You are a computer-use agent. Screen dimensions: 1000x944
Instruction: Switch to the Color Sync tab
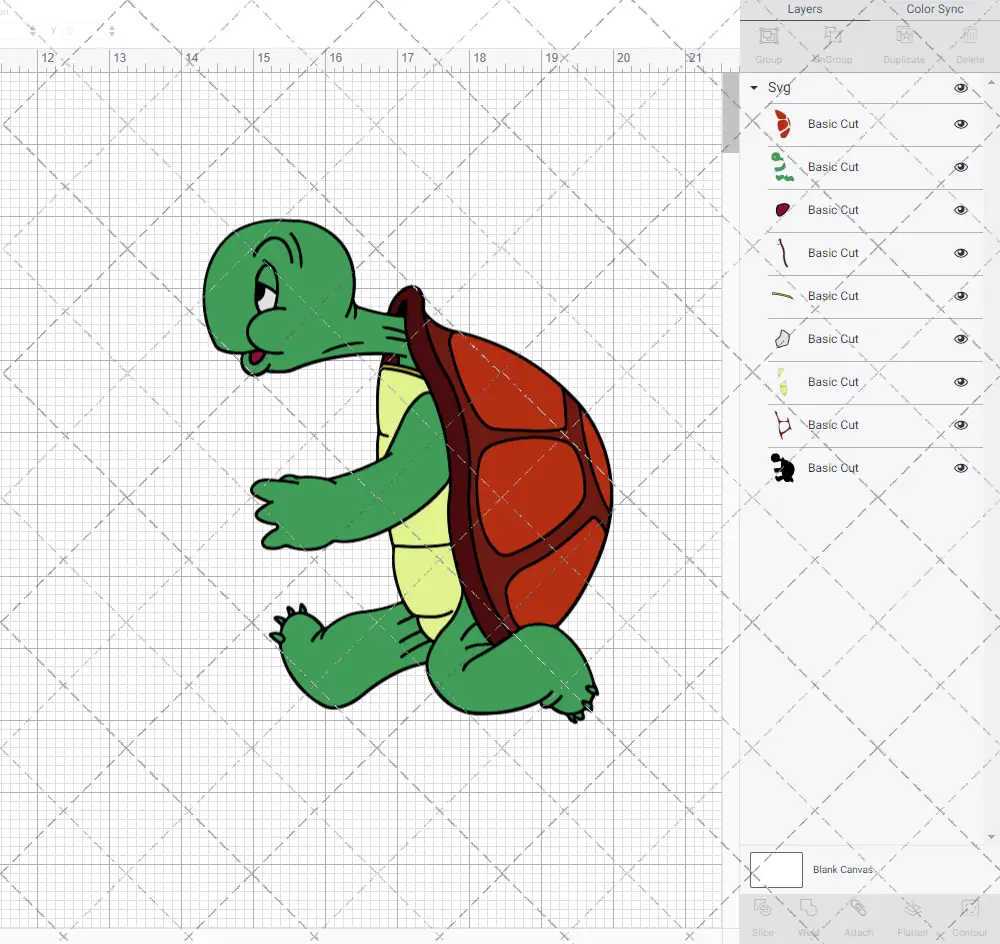pyautogui.click(x=934, y=10)
